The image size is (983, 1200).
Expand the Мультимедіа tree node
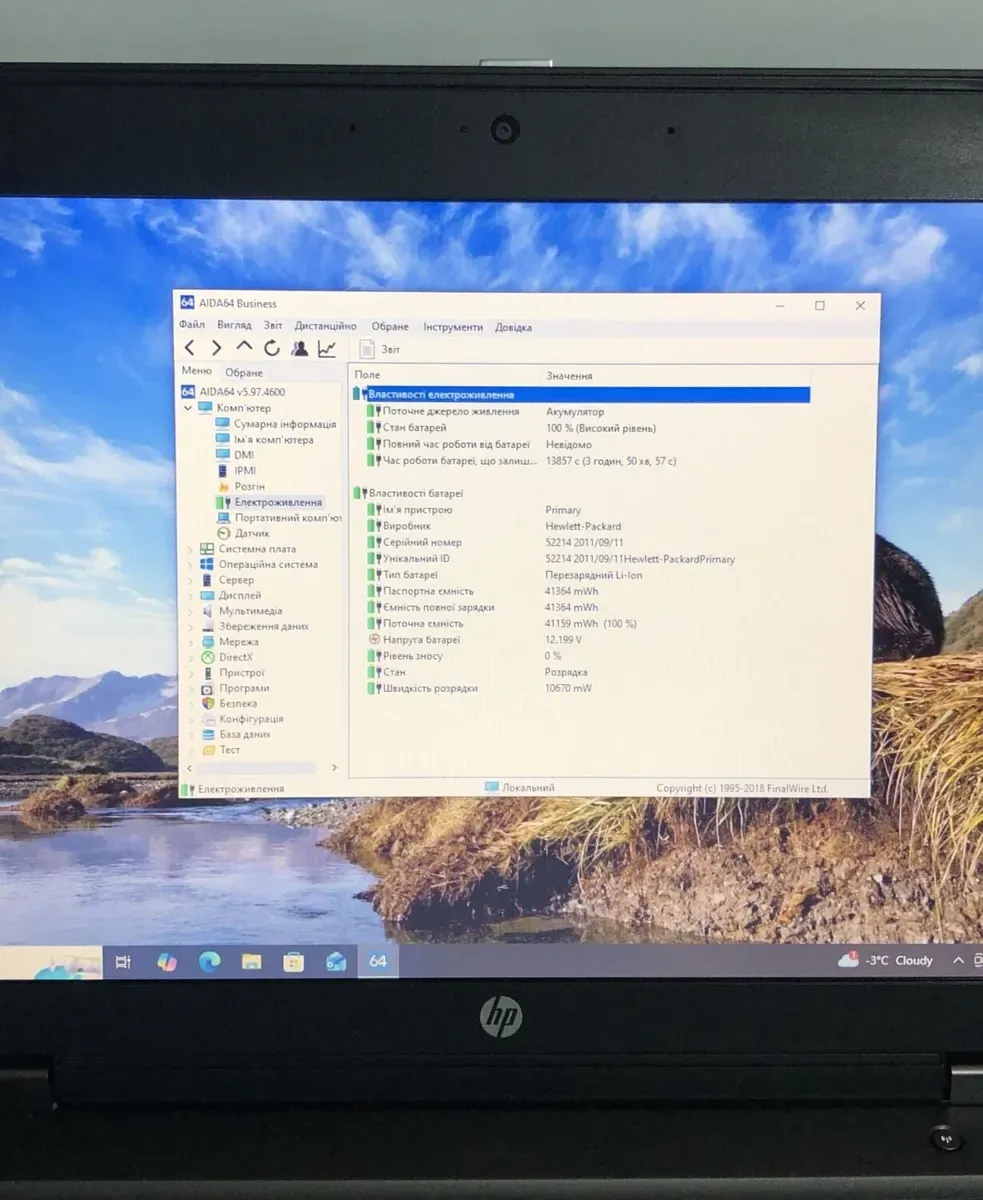click(x=190, y=611)
